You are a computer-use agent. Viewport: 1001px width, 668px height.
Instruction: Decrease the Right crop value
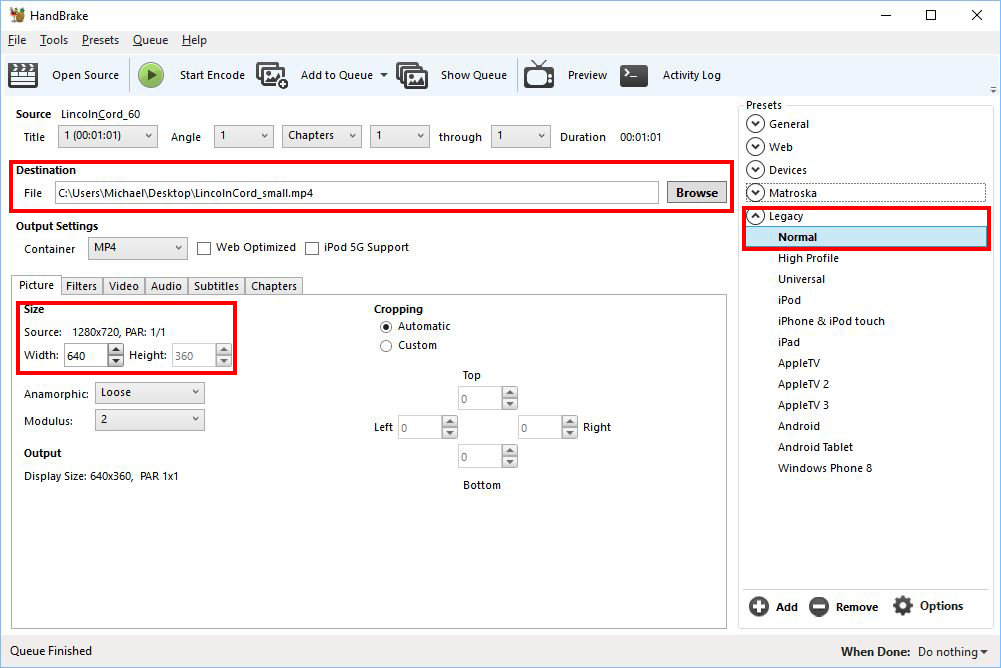(x=569, y=432)
